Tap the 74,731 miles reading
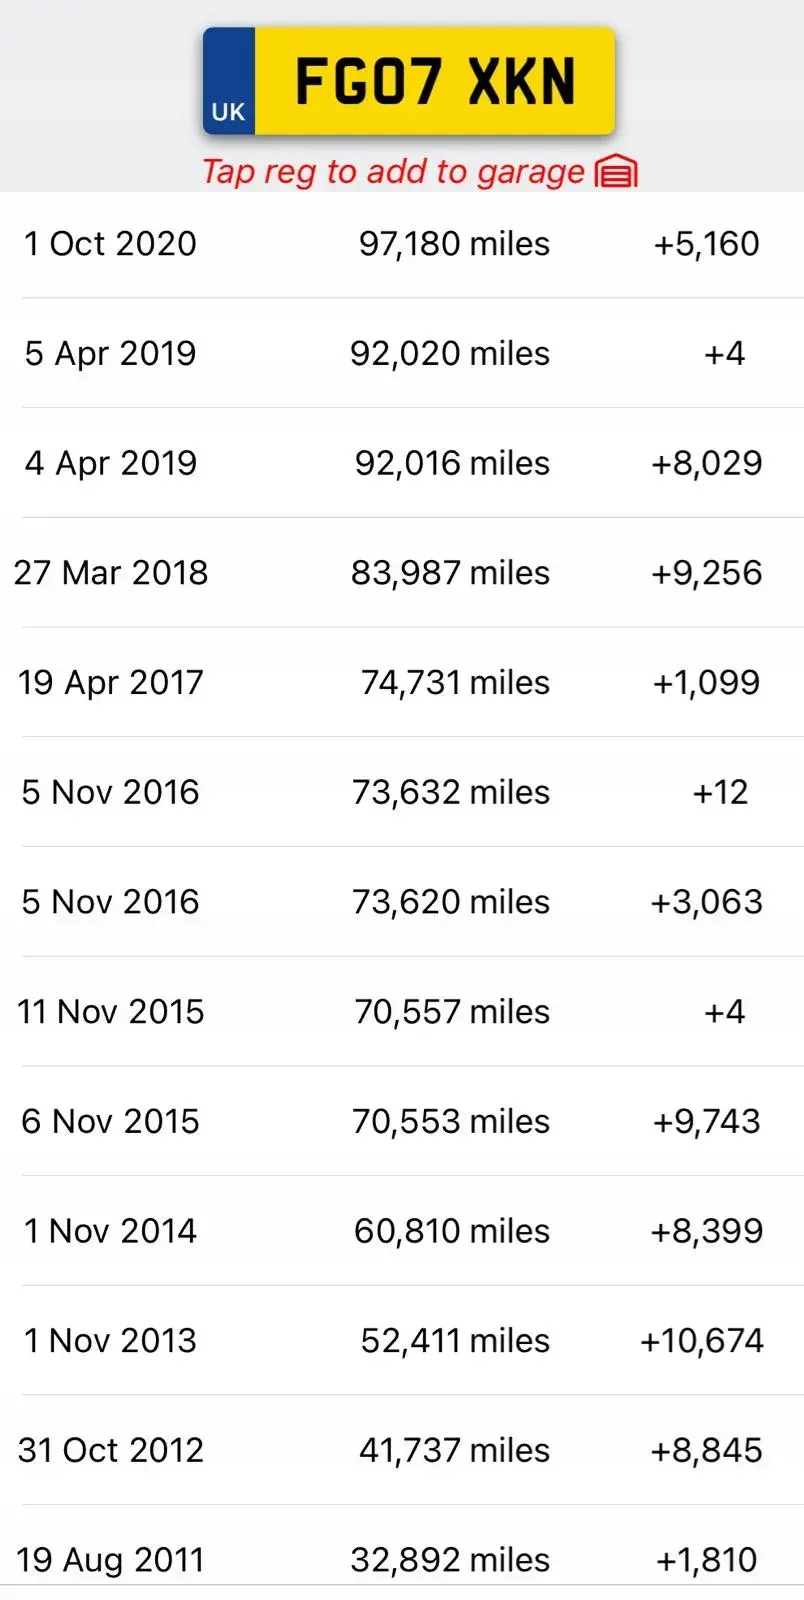The width and height of the screenshot is (804, 1600). [x=455, y=682]
